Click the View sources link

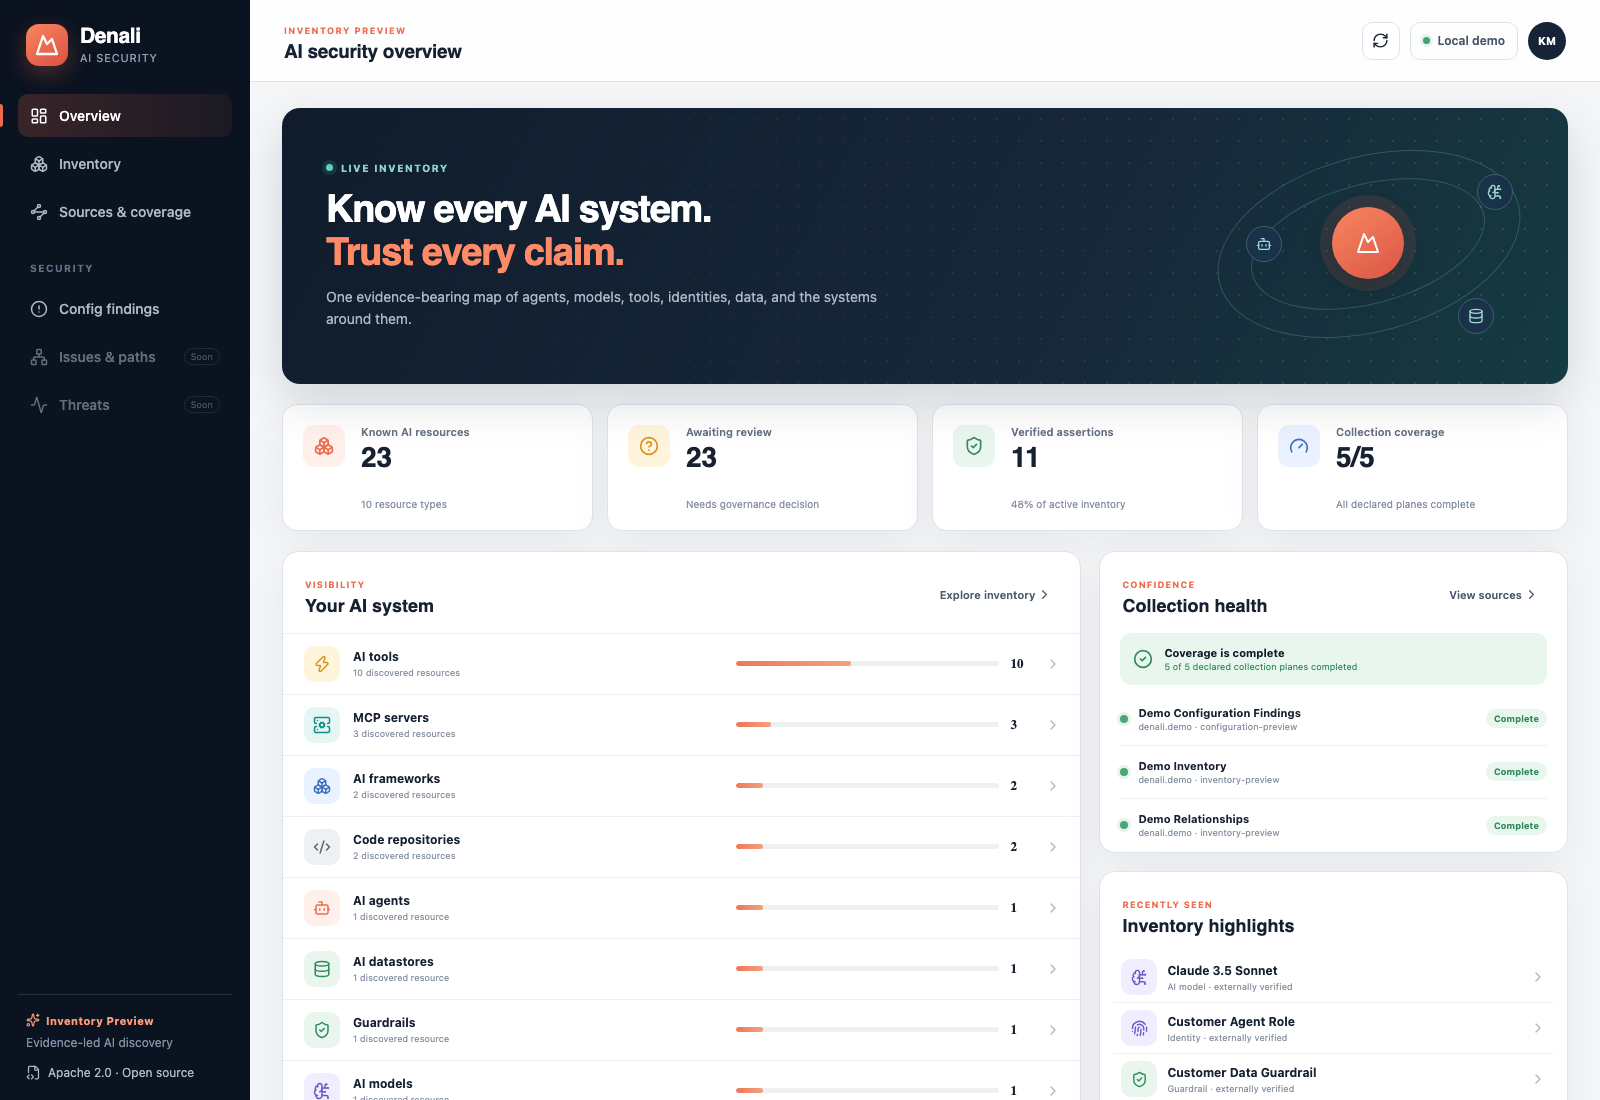point(1492,595)
